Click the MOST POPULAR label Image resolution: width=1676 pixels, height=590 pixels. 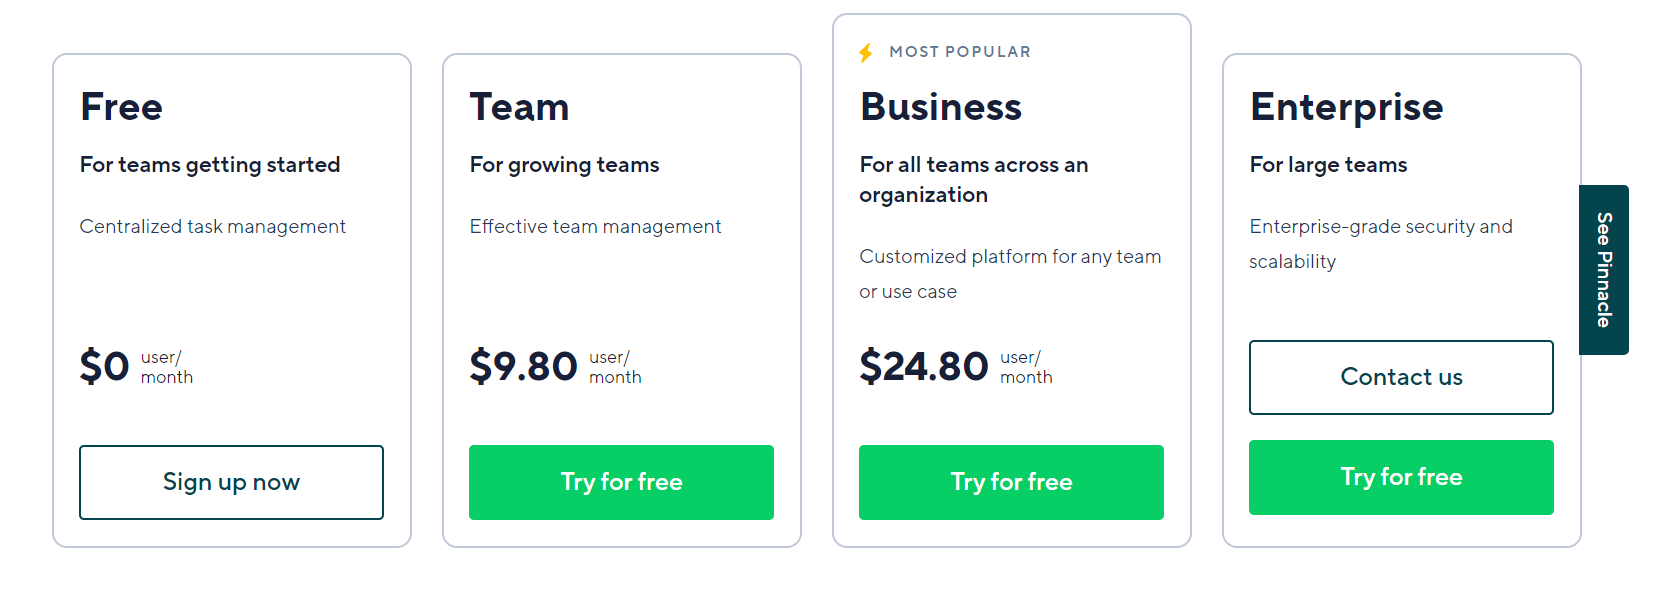pos(960,52)
